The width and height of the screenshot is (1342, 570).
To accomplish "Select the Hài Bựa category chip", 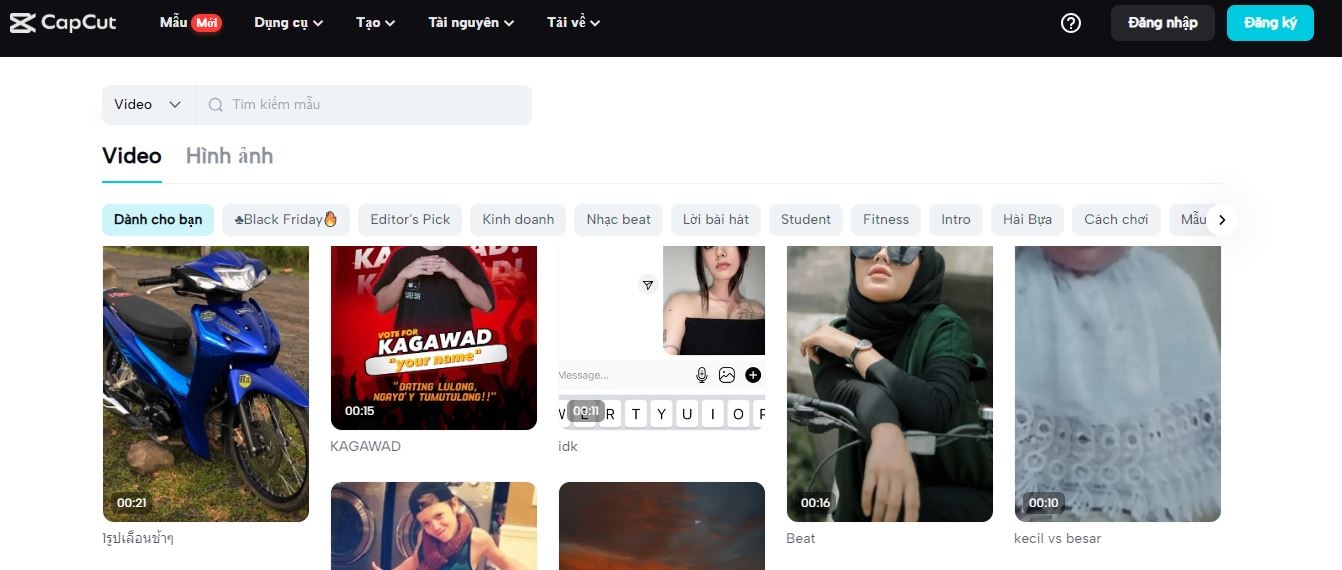I will pyautogui.click(x=1027, y=220).
